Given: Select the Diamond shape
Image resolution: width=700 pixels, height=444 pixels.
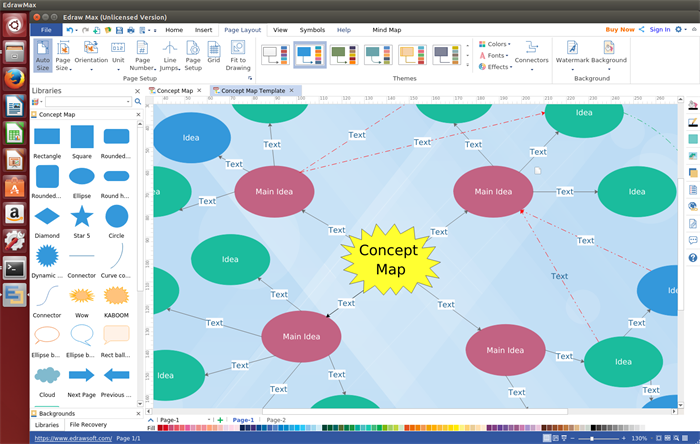Looking at the screenshot, I should coord(47,217).
